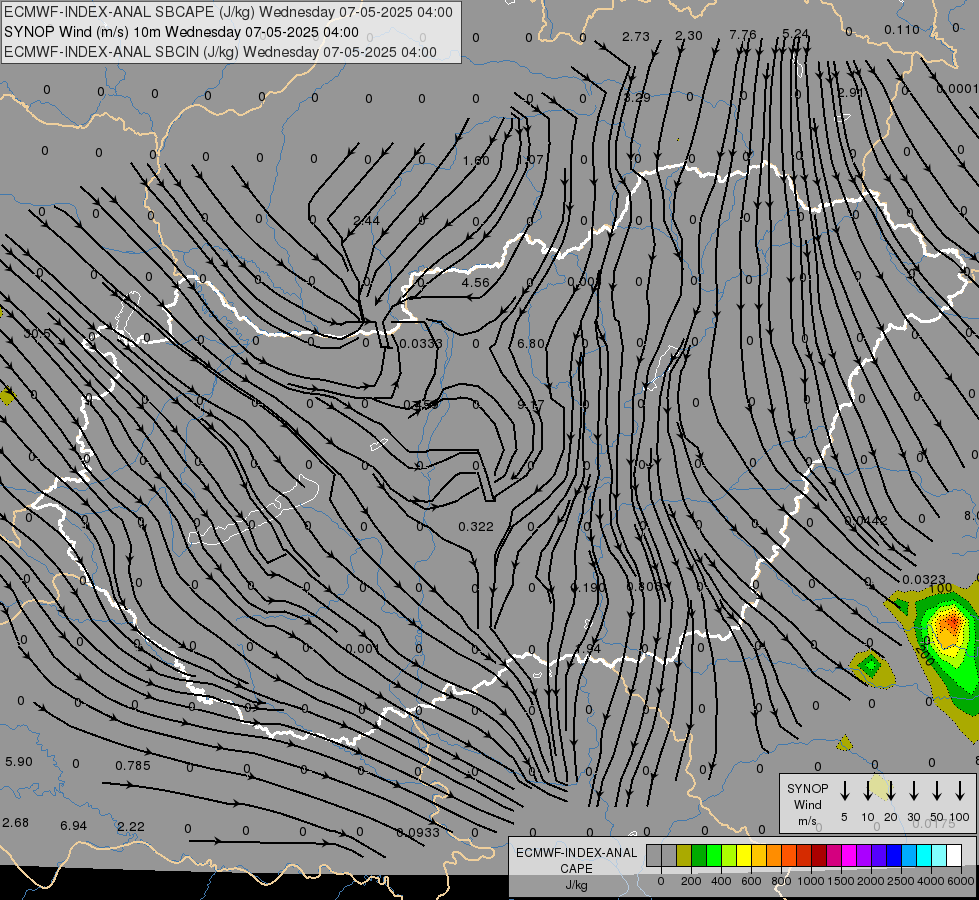Pick the dark green CAPE legend swatch
This screenshot has height=900, width=979.
[699, 855]
